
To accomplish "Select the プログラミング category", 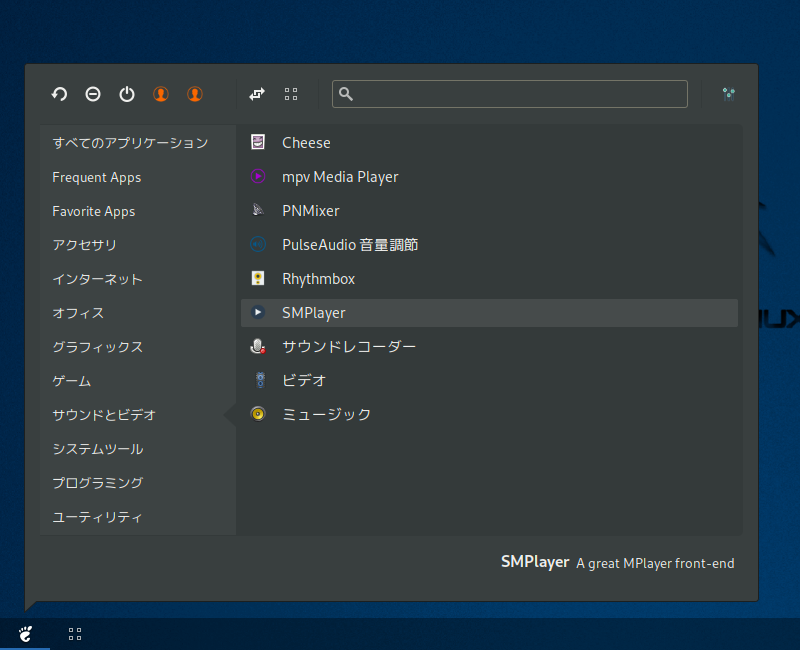I will 138,483.
